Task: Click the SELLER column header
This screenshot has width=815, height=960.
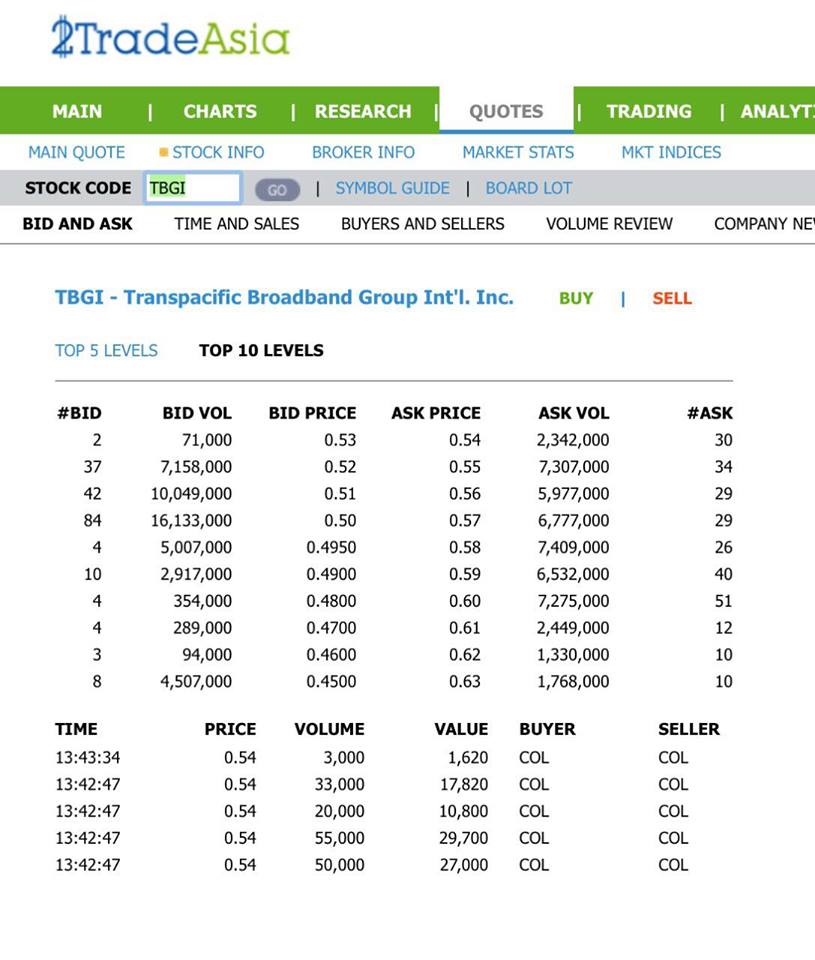Action: coord(689,729)
